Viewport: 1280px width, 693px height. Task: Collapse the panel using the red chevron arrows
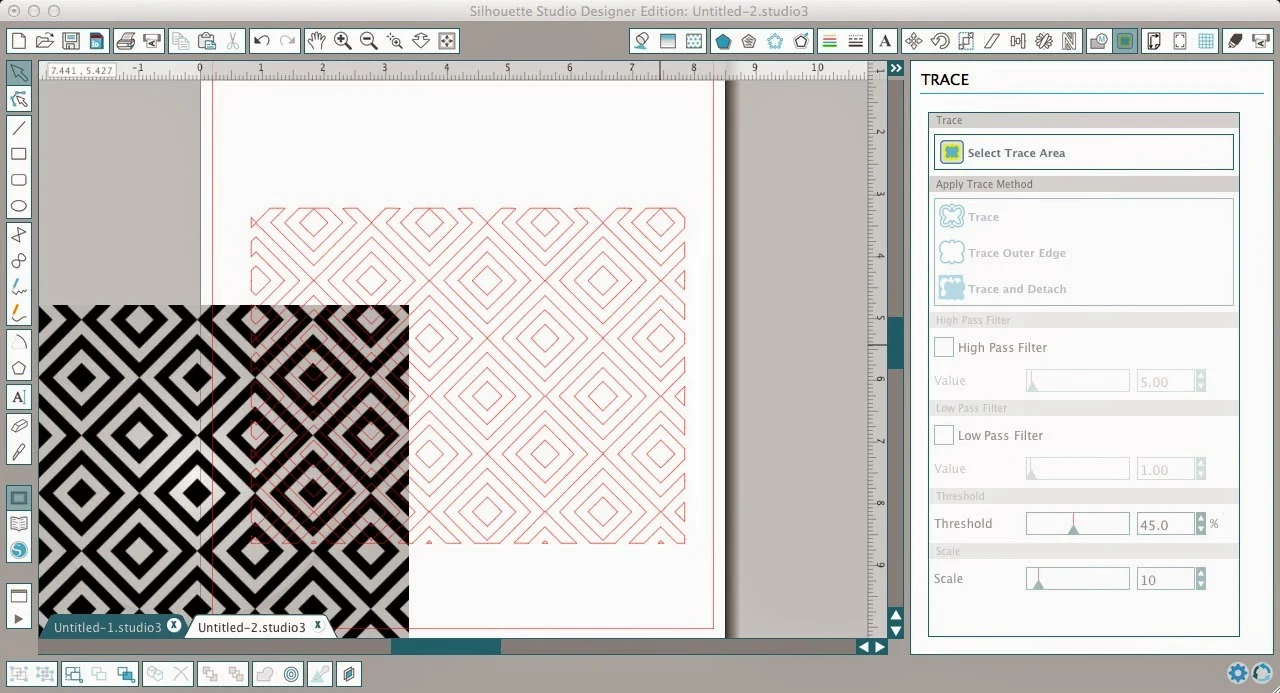tap(895, 68)
